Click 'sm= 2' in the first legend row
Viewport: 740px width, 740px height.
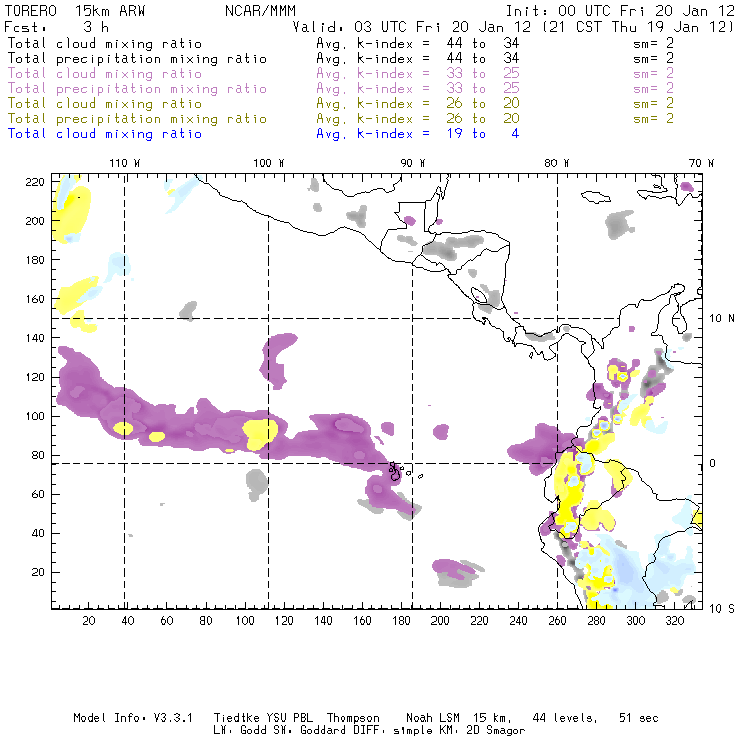(x=653, y=43)
